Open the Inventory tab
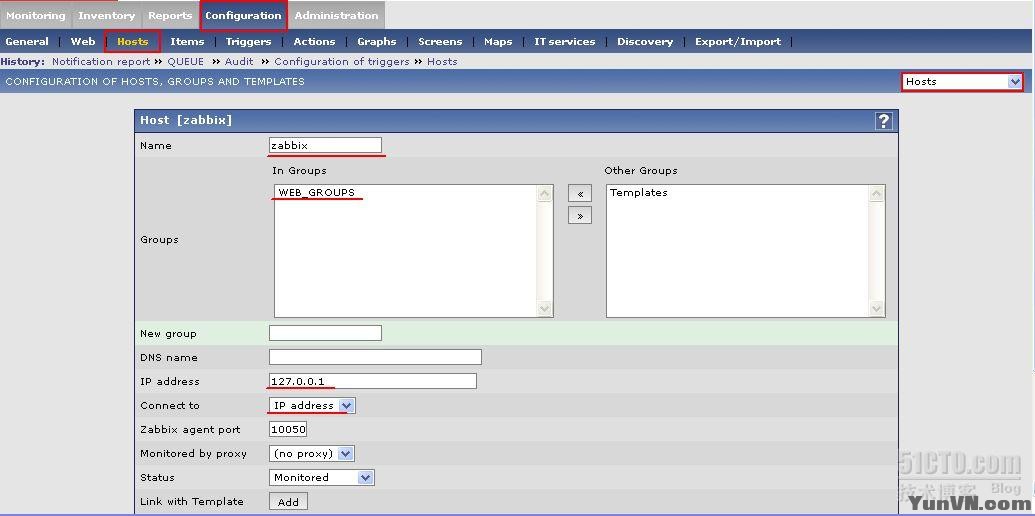 pos(106,15)
